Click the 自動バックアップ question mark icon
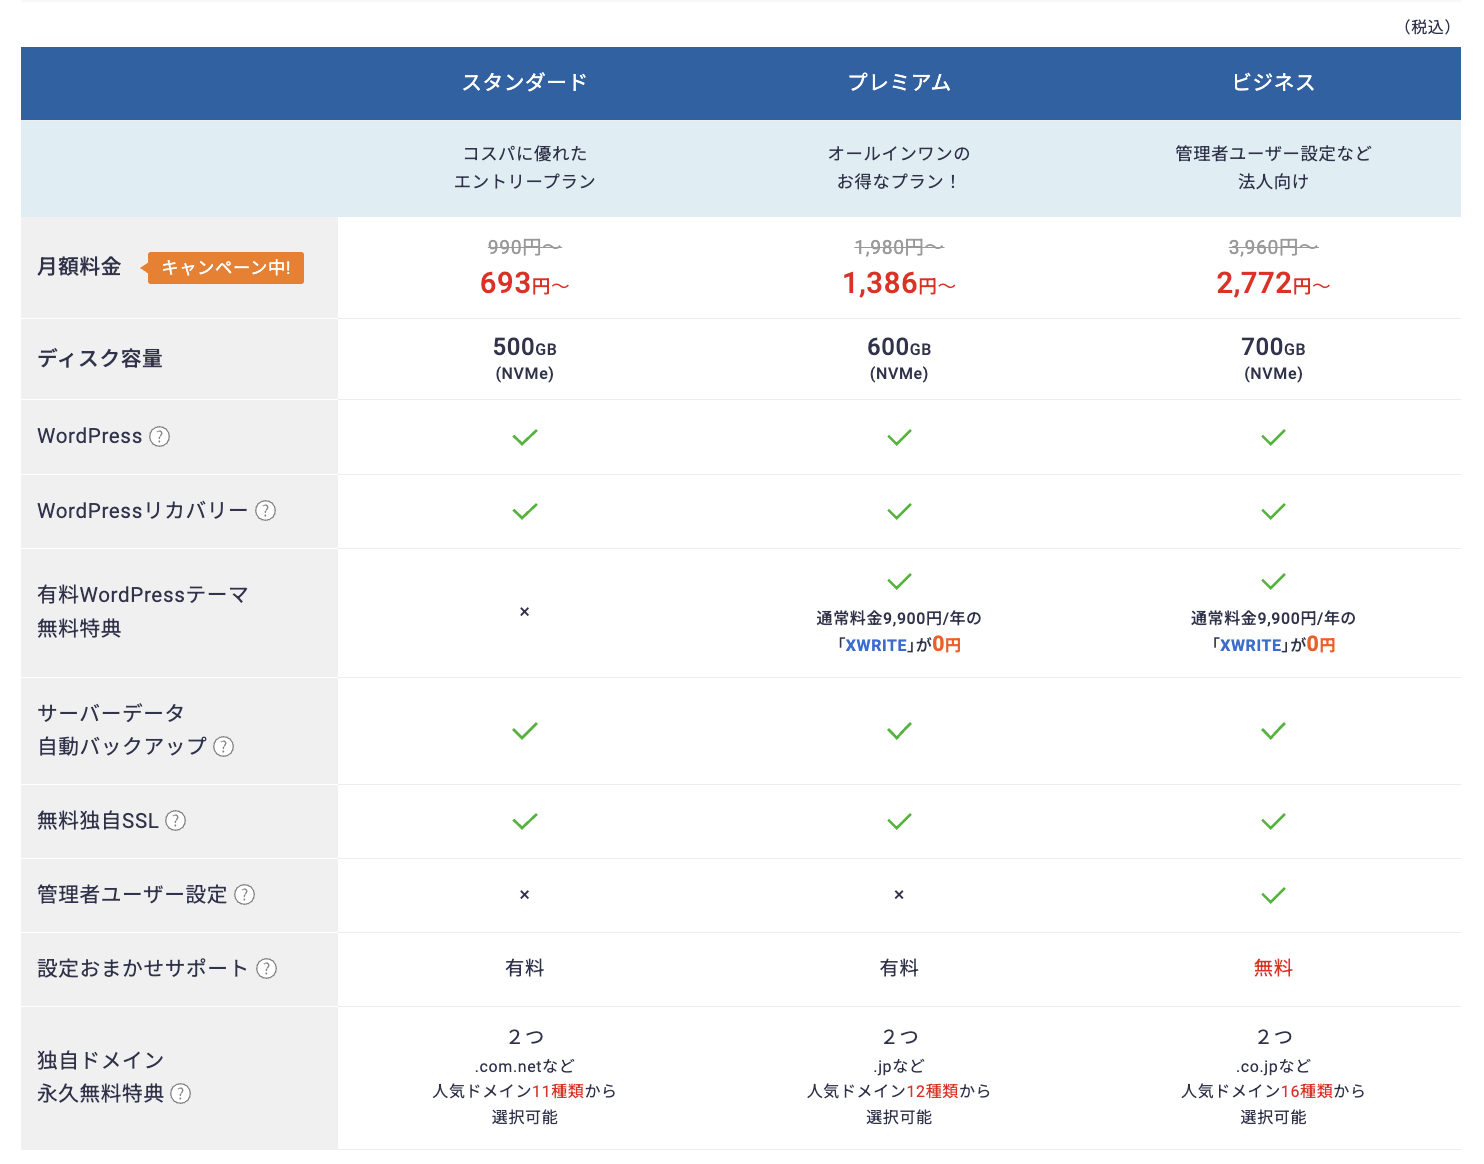Viewport: 1484px width, 1164px height. point(224,747)
